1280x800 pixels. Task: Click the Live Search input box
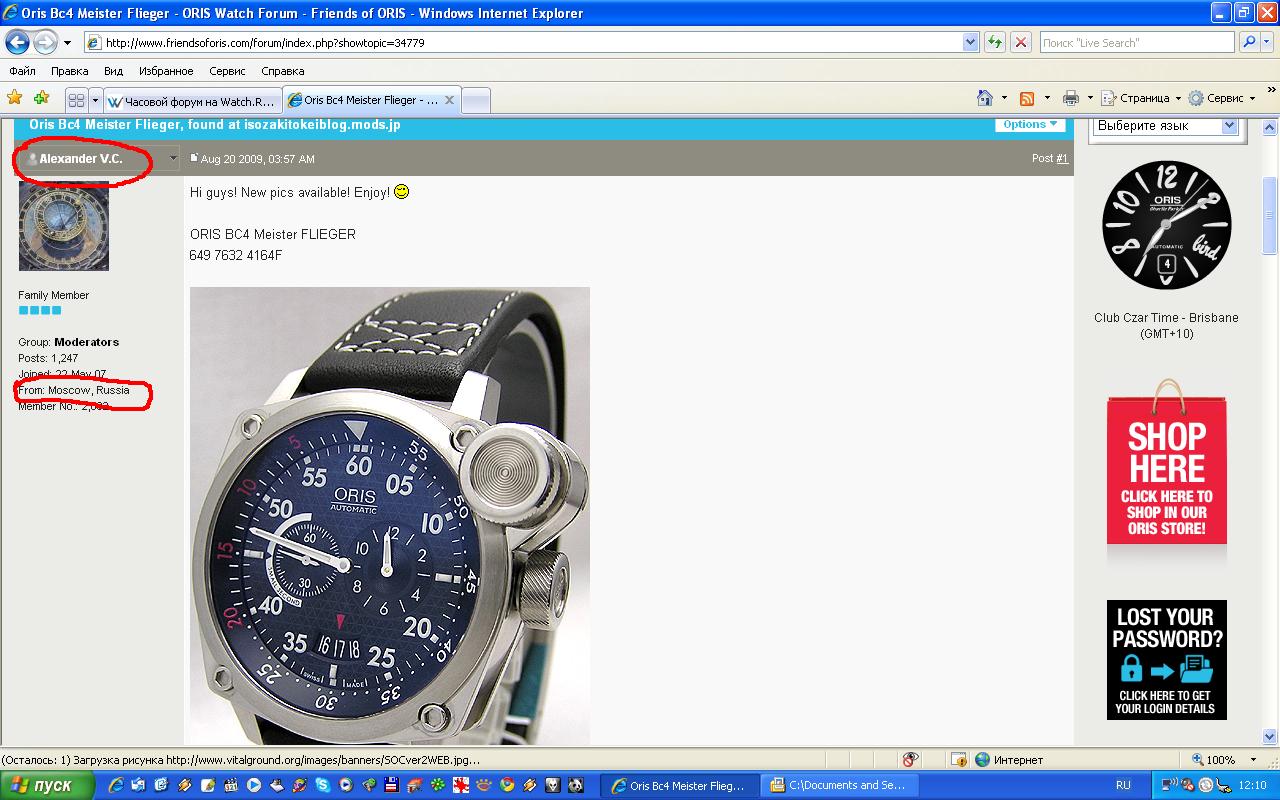click(1136, 43)
